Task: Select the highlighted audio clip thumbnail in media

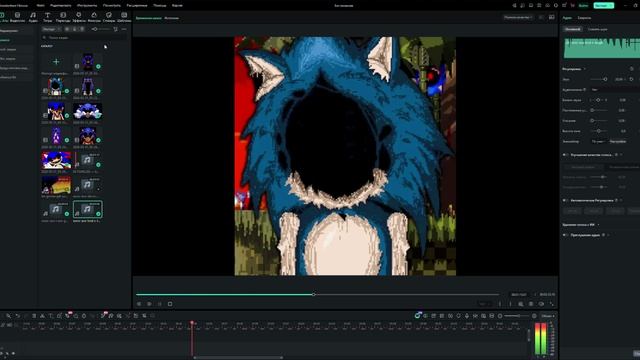Action: coord(88,209)
